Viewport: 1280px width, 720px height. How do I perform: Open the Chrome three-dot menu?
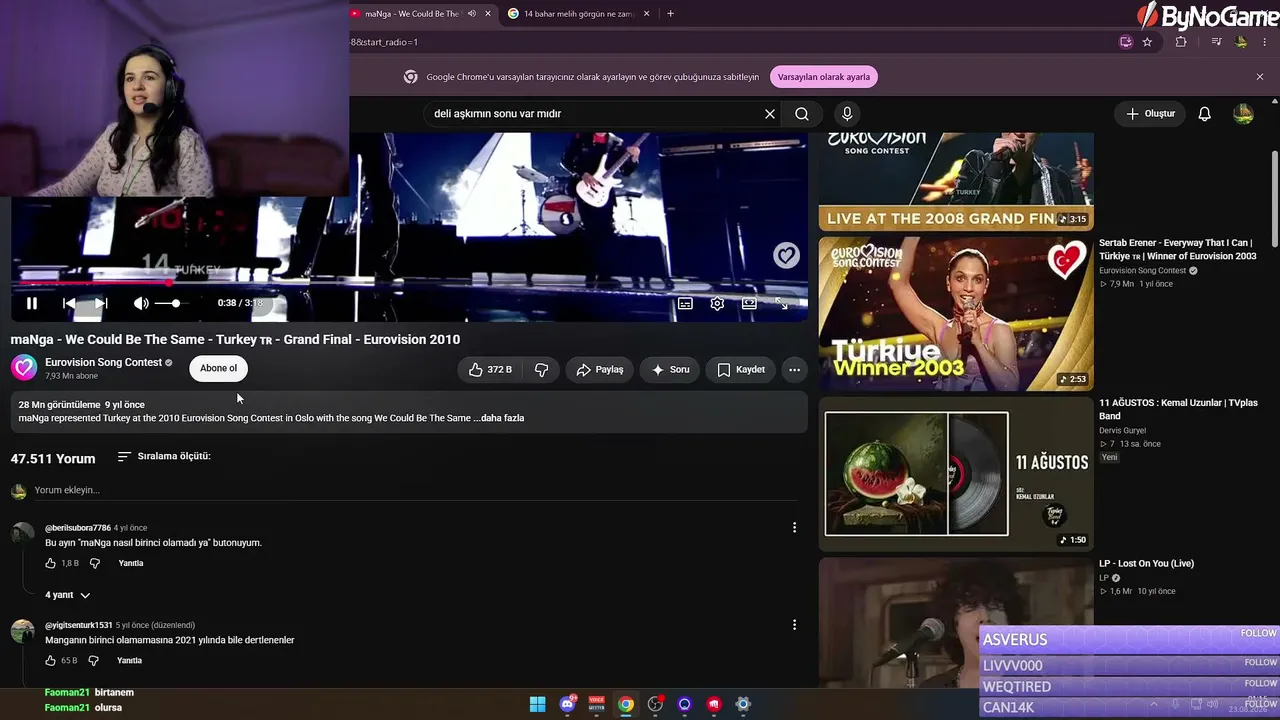1265,42
